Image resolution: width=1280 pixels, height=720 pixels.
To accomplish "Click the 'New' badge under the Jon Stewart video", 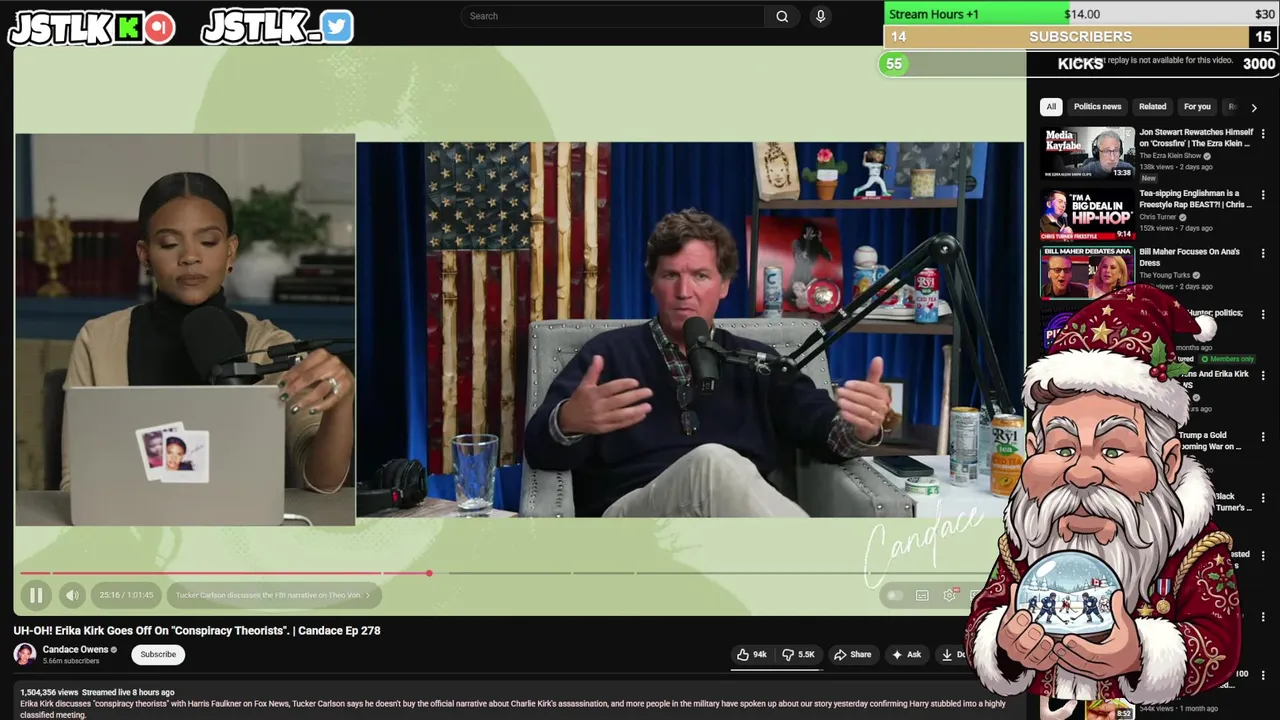I will pos(1148,178).
